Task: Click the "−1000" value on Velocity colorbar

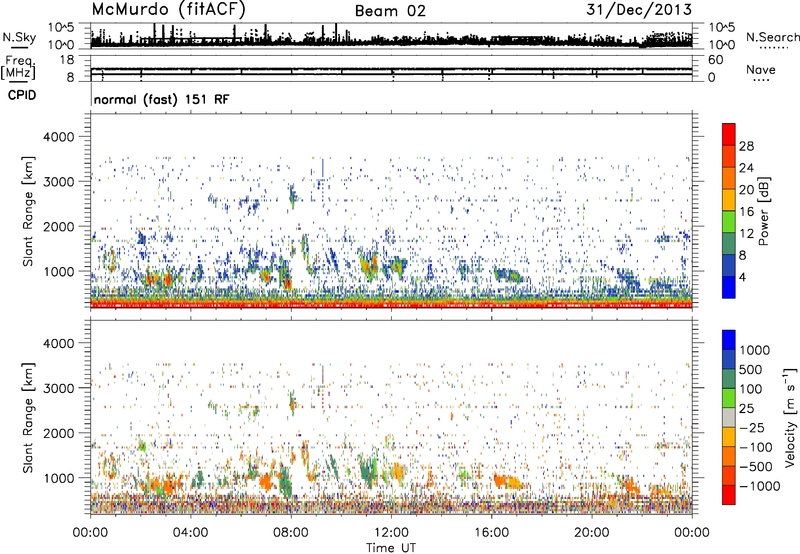Action: click(x=759, y=486)
